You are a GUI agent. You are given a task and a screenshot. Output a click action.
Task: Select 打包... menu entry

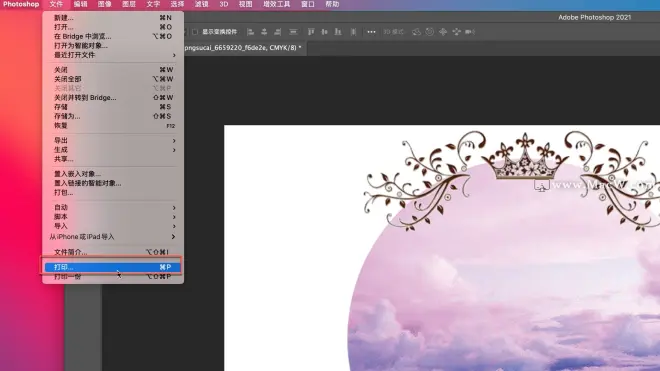113,193
